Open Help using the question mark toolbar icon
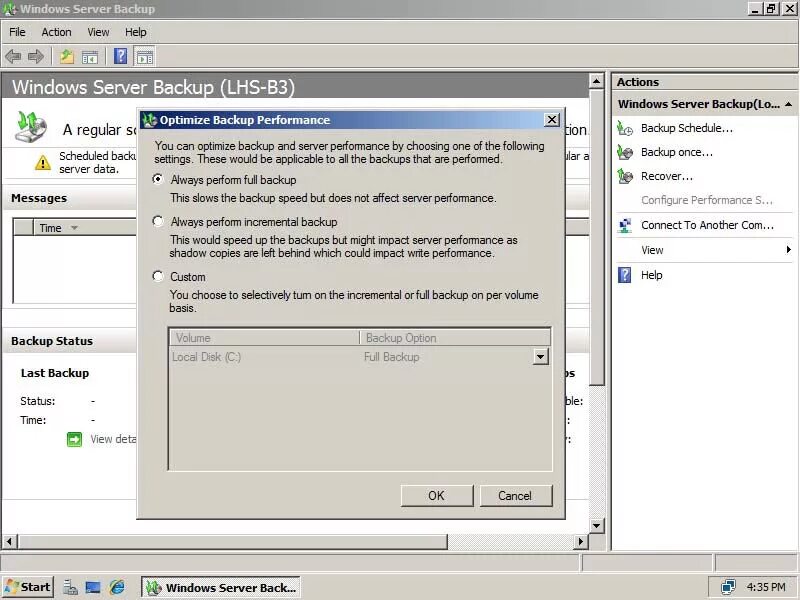The image size is (800, 600). pyautogui.click(x=122, y=56)
